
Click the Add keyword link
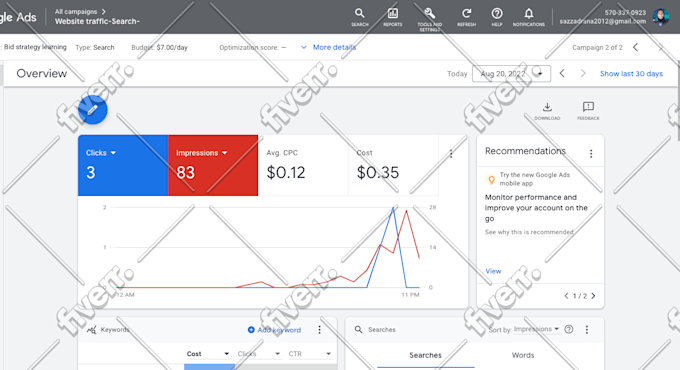279,330
